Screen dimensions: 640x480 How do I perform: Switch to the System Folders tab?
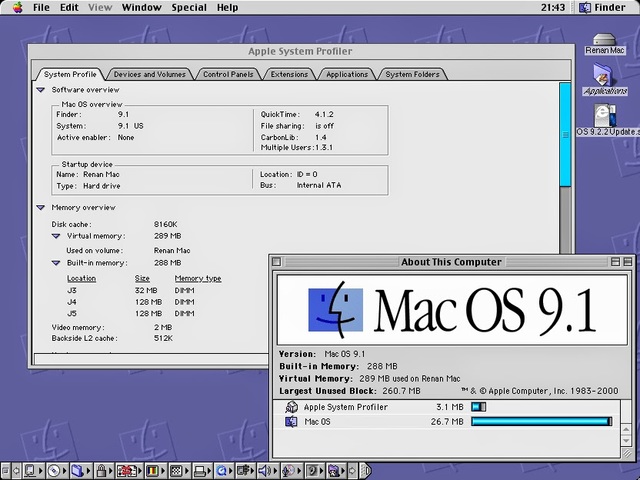(412, 74)
